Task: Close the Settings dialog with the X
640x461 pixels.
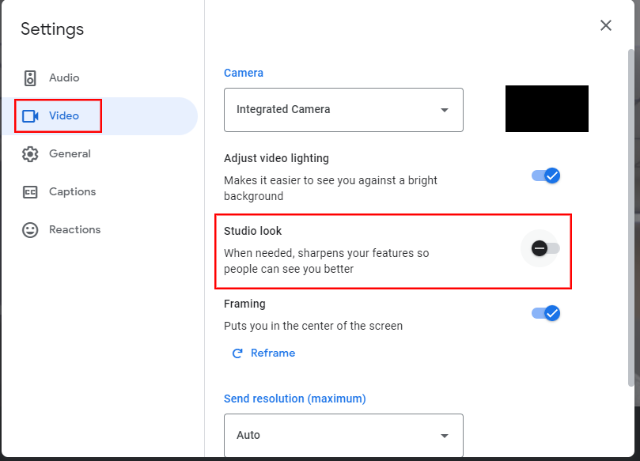Action: (x=606, y=25)
